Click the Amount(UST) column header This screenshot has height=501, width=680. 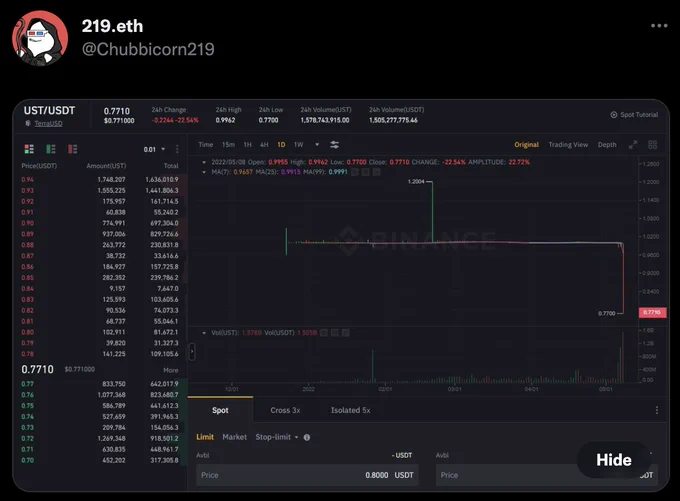(106, 166)
